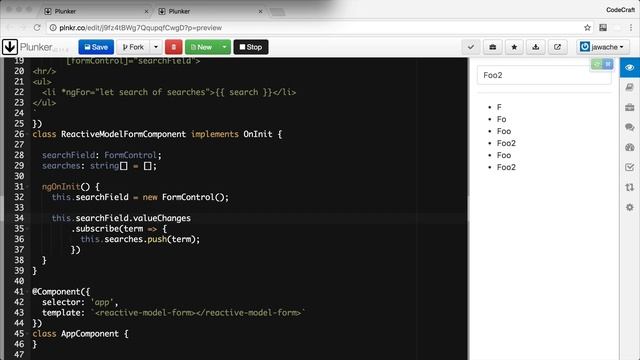Expand the New button dropdown arrow
The height and width of the screenshot is (360, 640).
point(224,47)
